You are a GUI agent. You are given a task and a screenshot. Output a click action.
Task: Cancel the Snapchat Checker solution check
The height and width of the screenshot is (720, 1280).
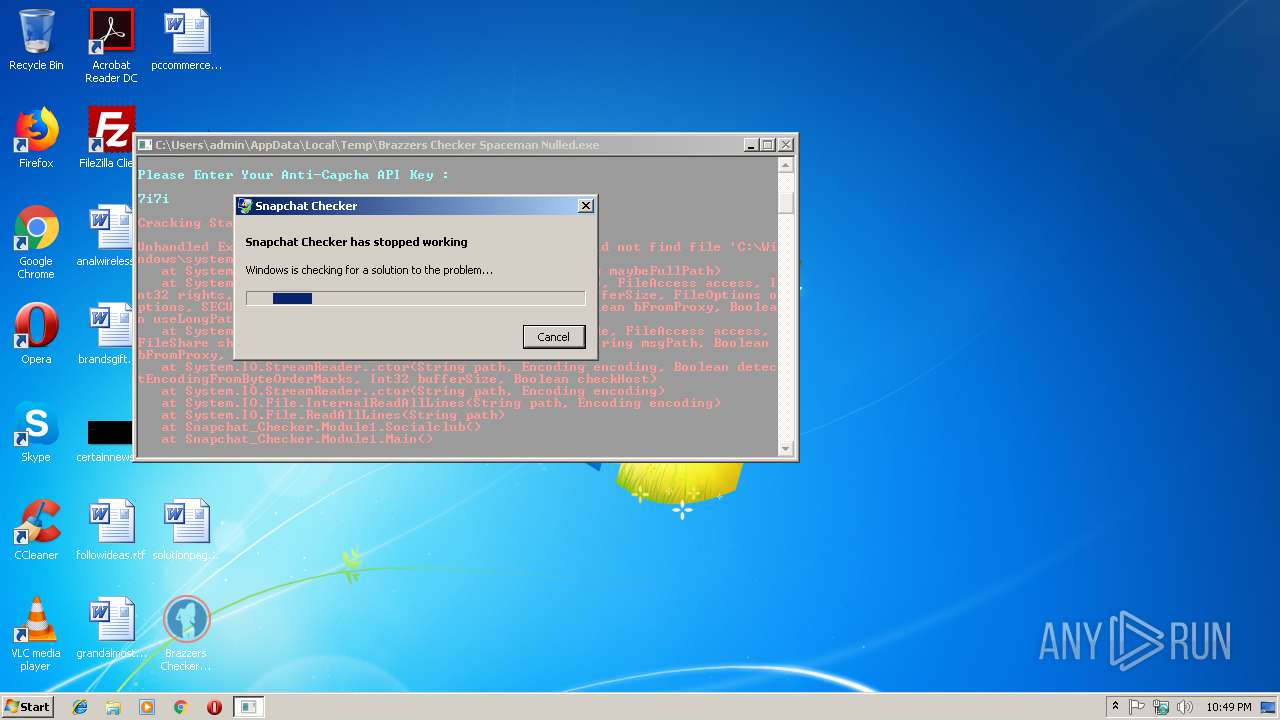coord(553,337)
